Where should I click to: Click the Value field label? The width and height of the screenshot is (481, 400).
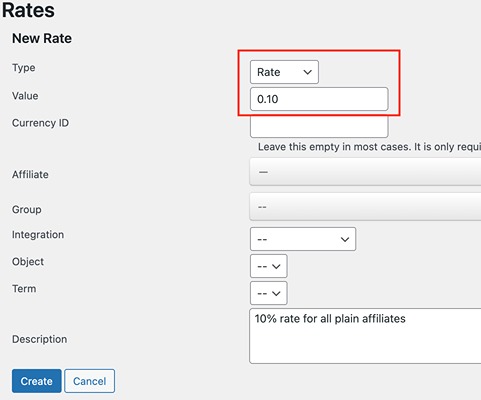(25, 96)
